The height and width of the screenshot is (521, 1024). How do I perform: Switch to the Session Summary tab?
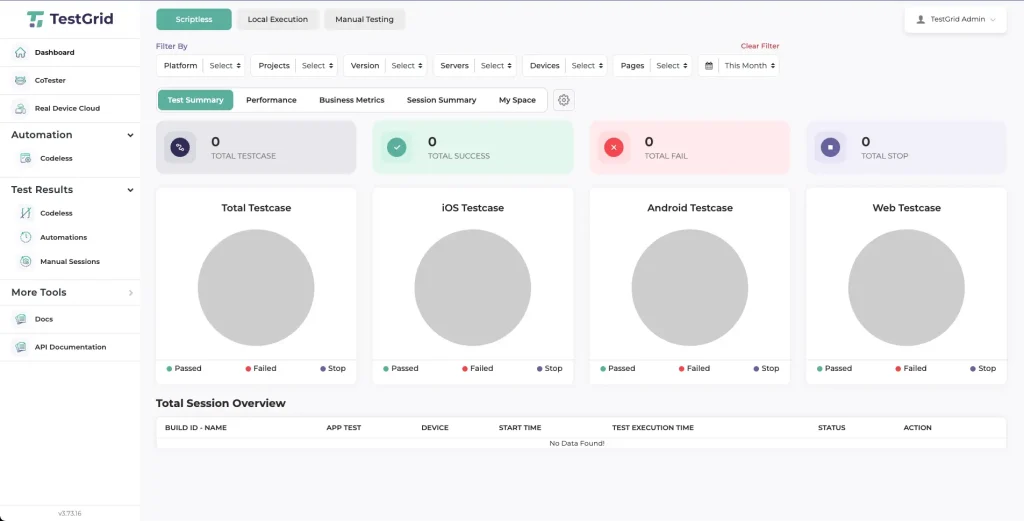441,100
